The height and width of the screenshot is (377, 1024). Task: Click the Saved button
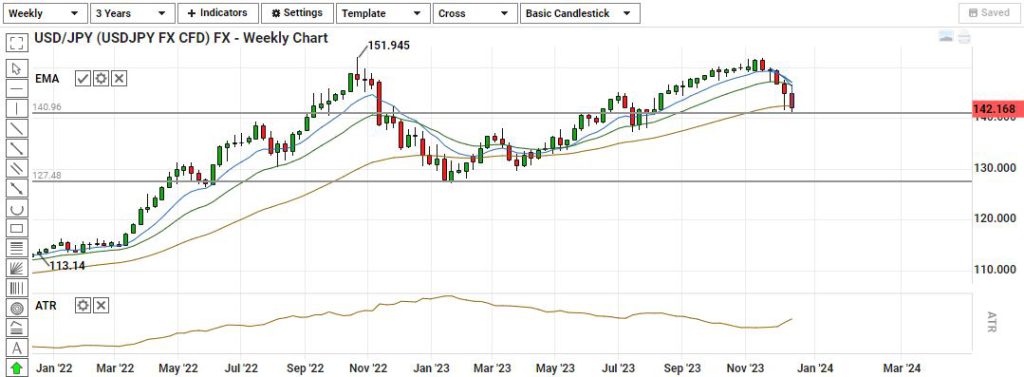click(989, 13)
